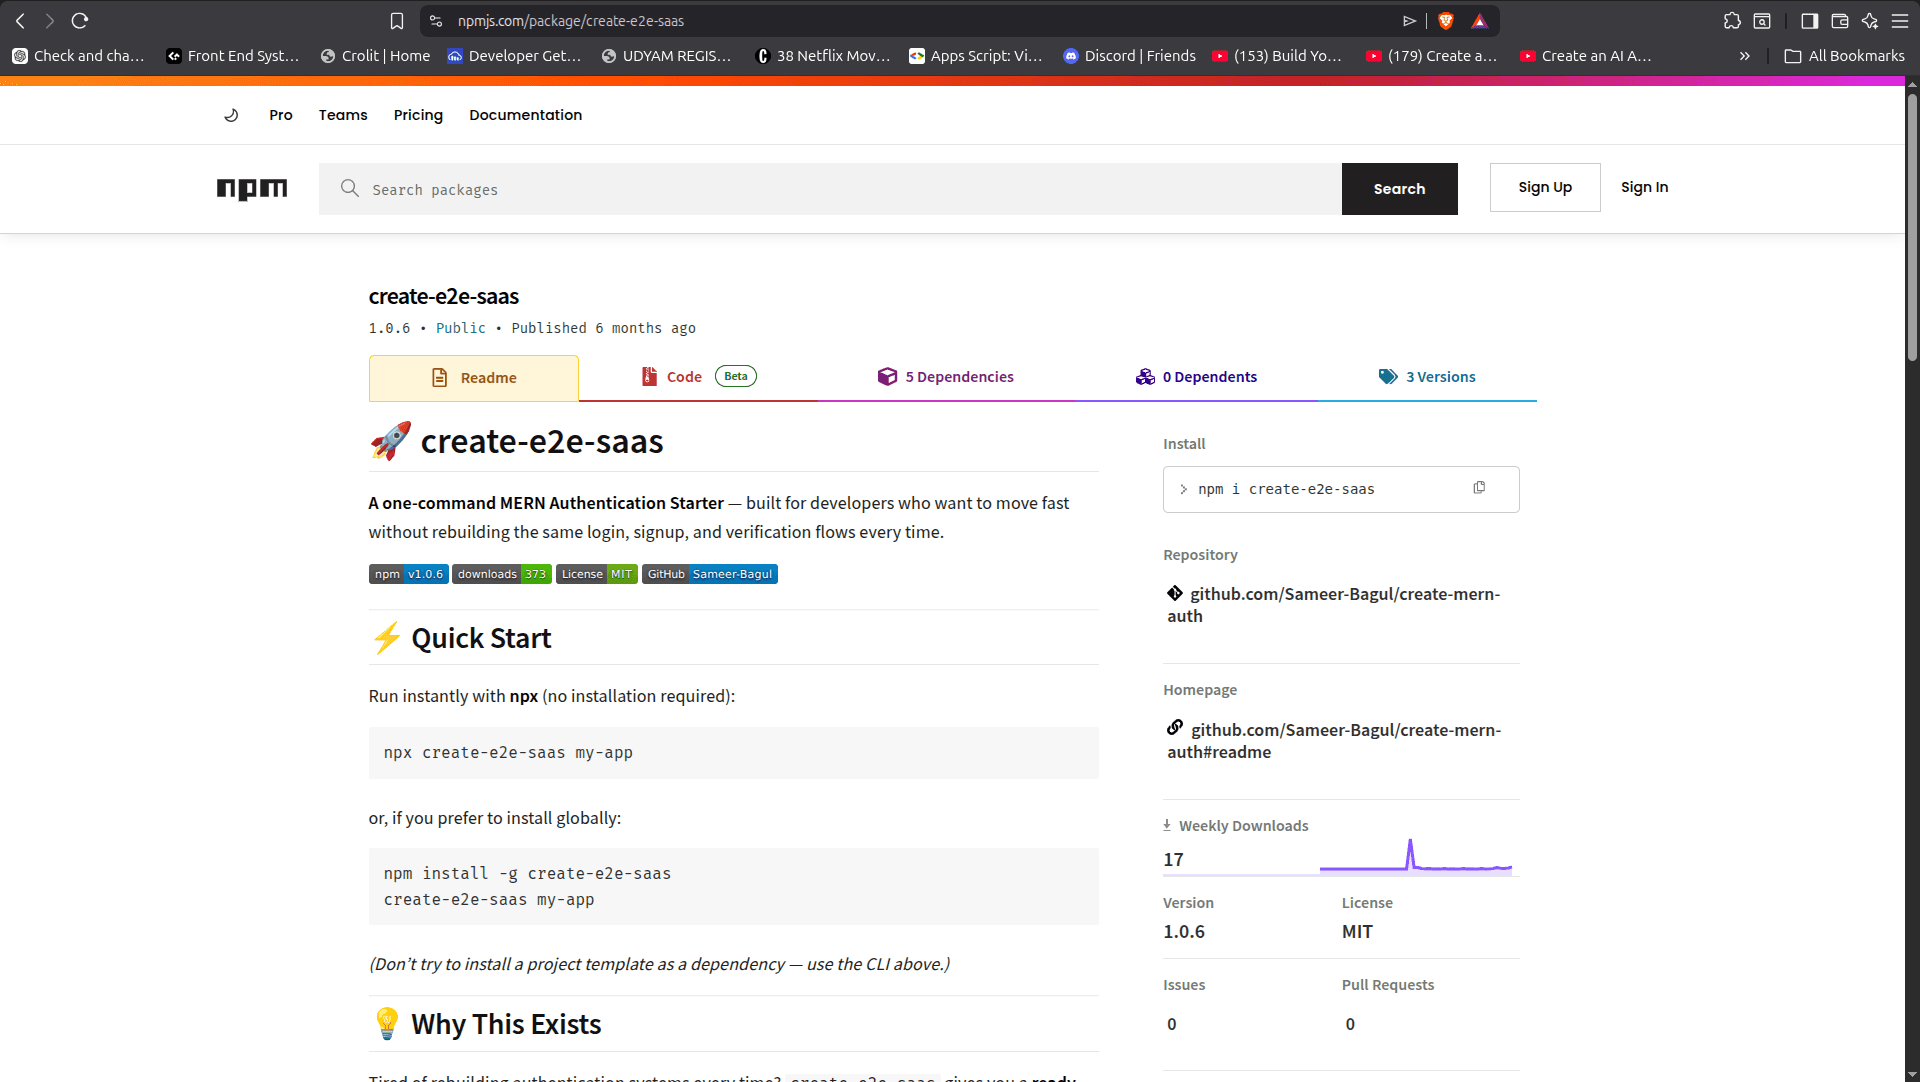Open the UDYAM REGIS... bookmark
1920x1082 pixels.
click(x=666, y=56)
